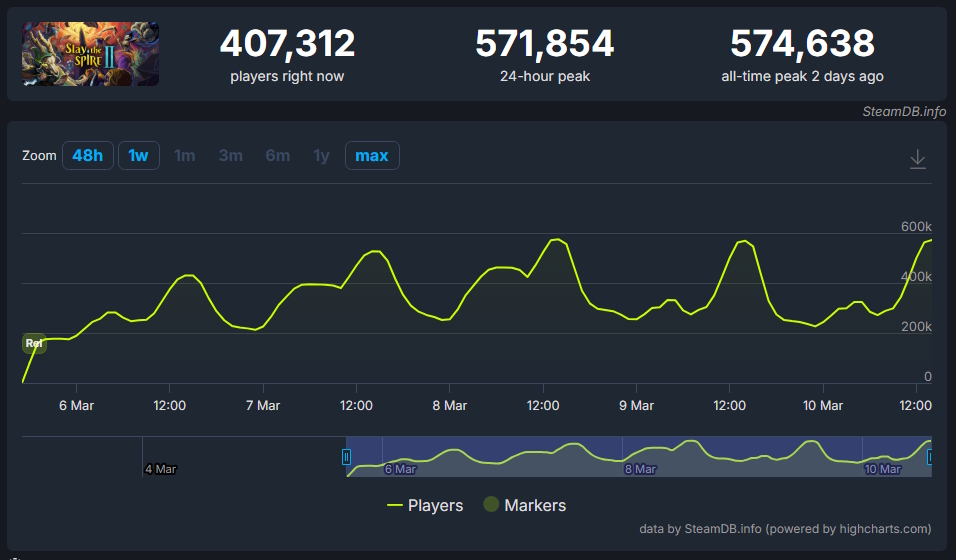Click the green Rel marker on chart
This screenshot has height=560, width=956.
coord(34,343)
